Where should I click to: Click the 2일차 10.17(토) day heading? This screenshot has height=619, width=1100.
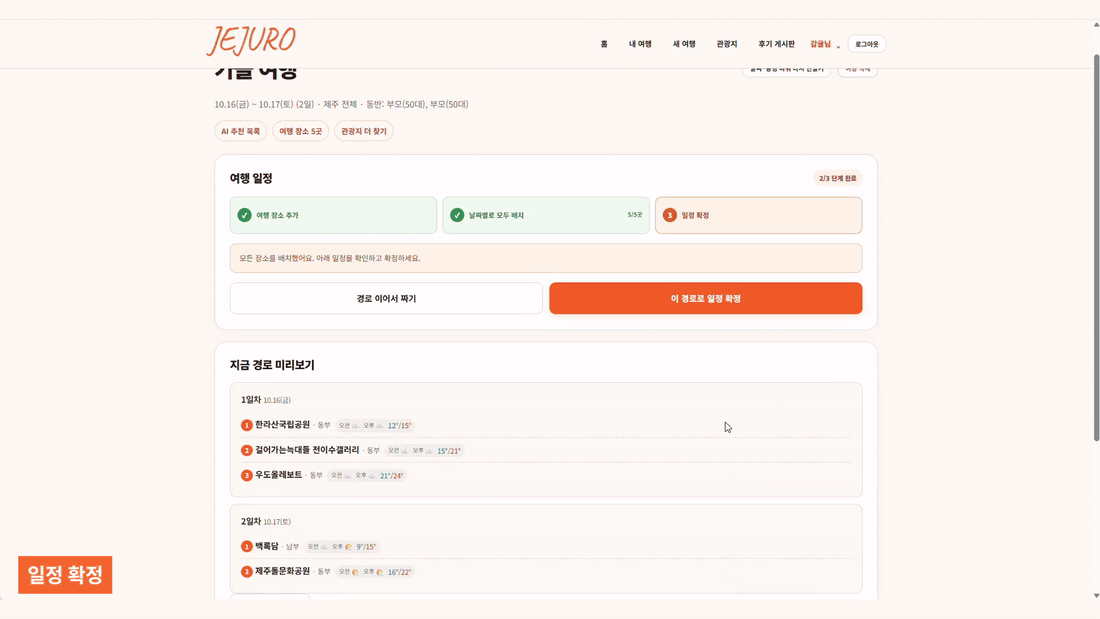[x=266, y=521]
